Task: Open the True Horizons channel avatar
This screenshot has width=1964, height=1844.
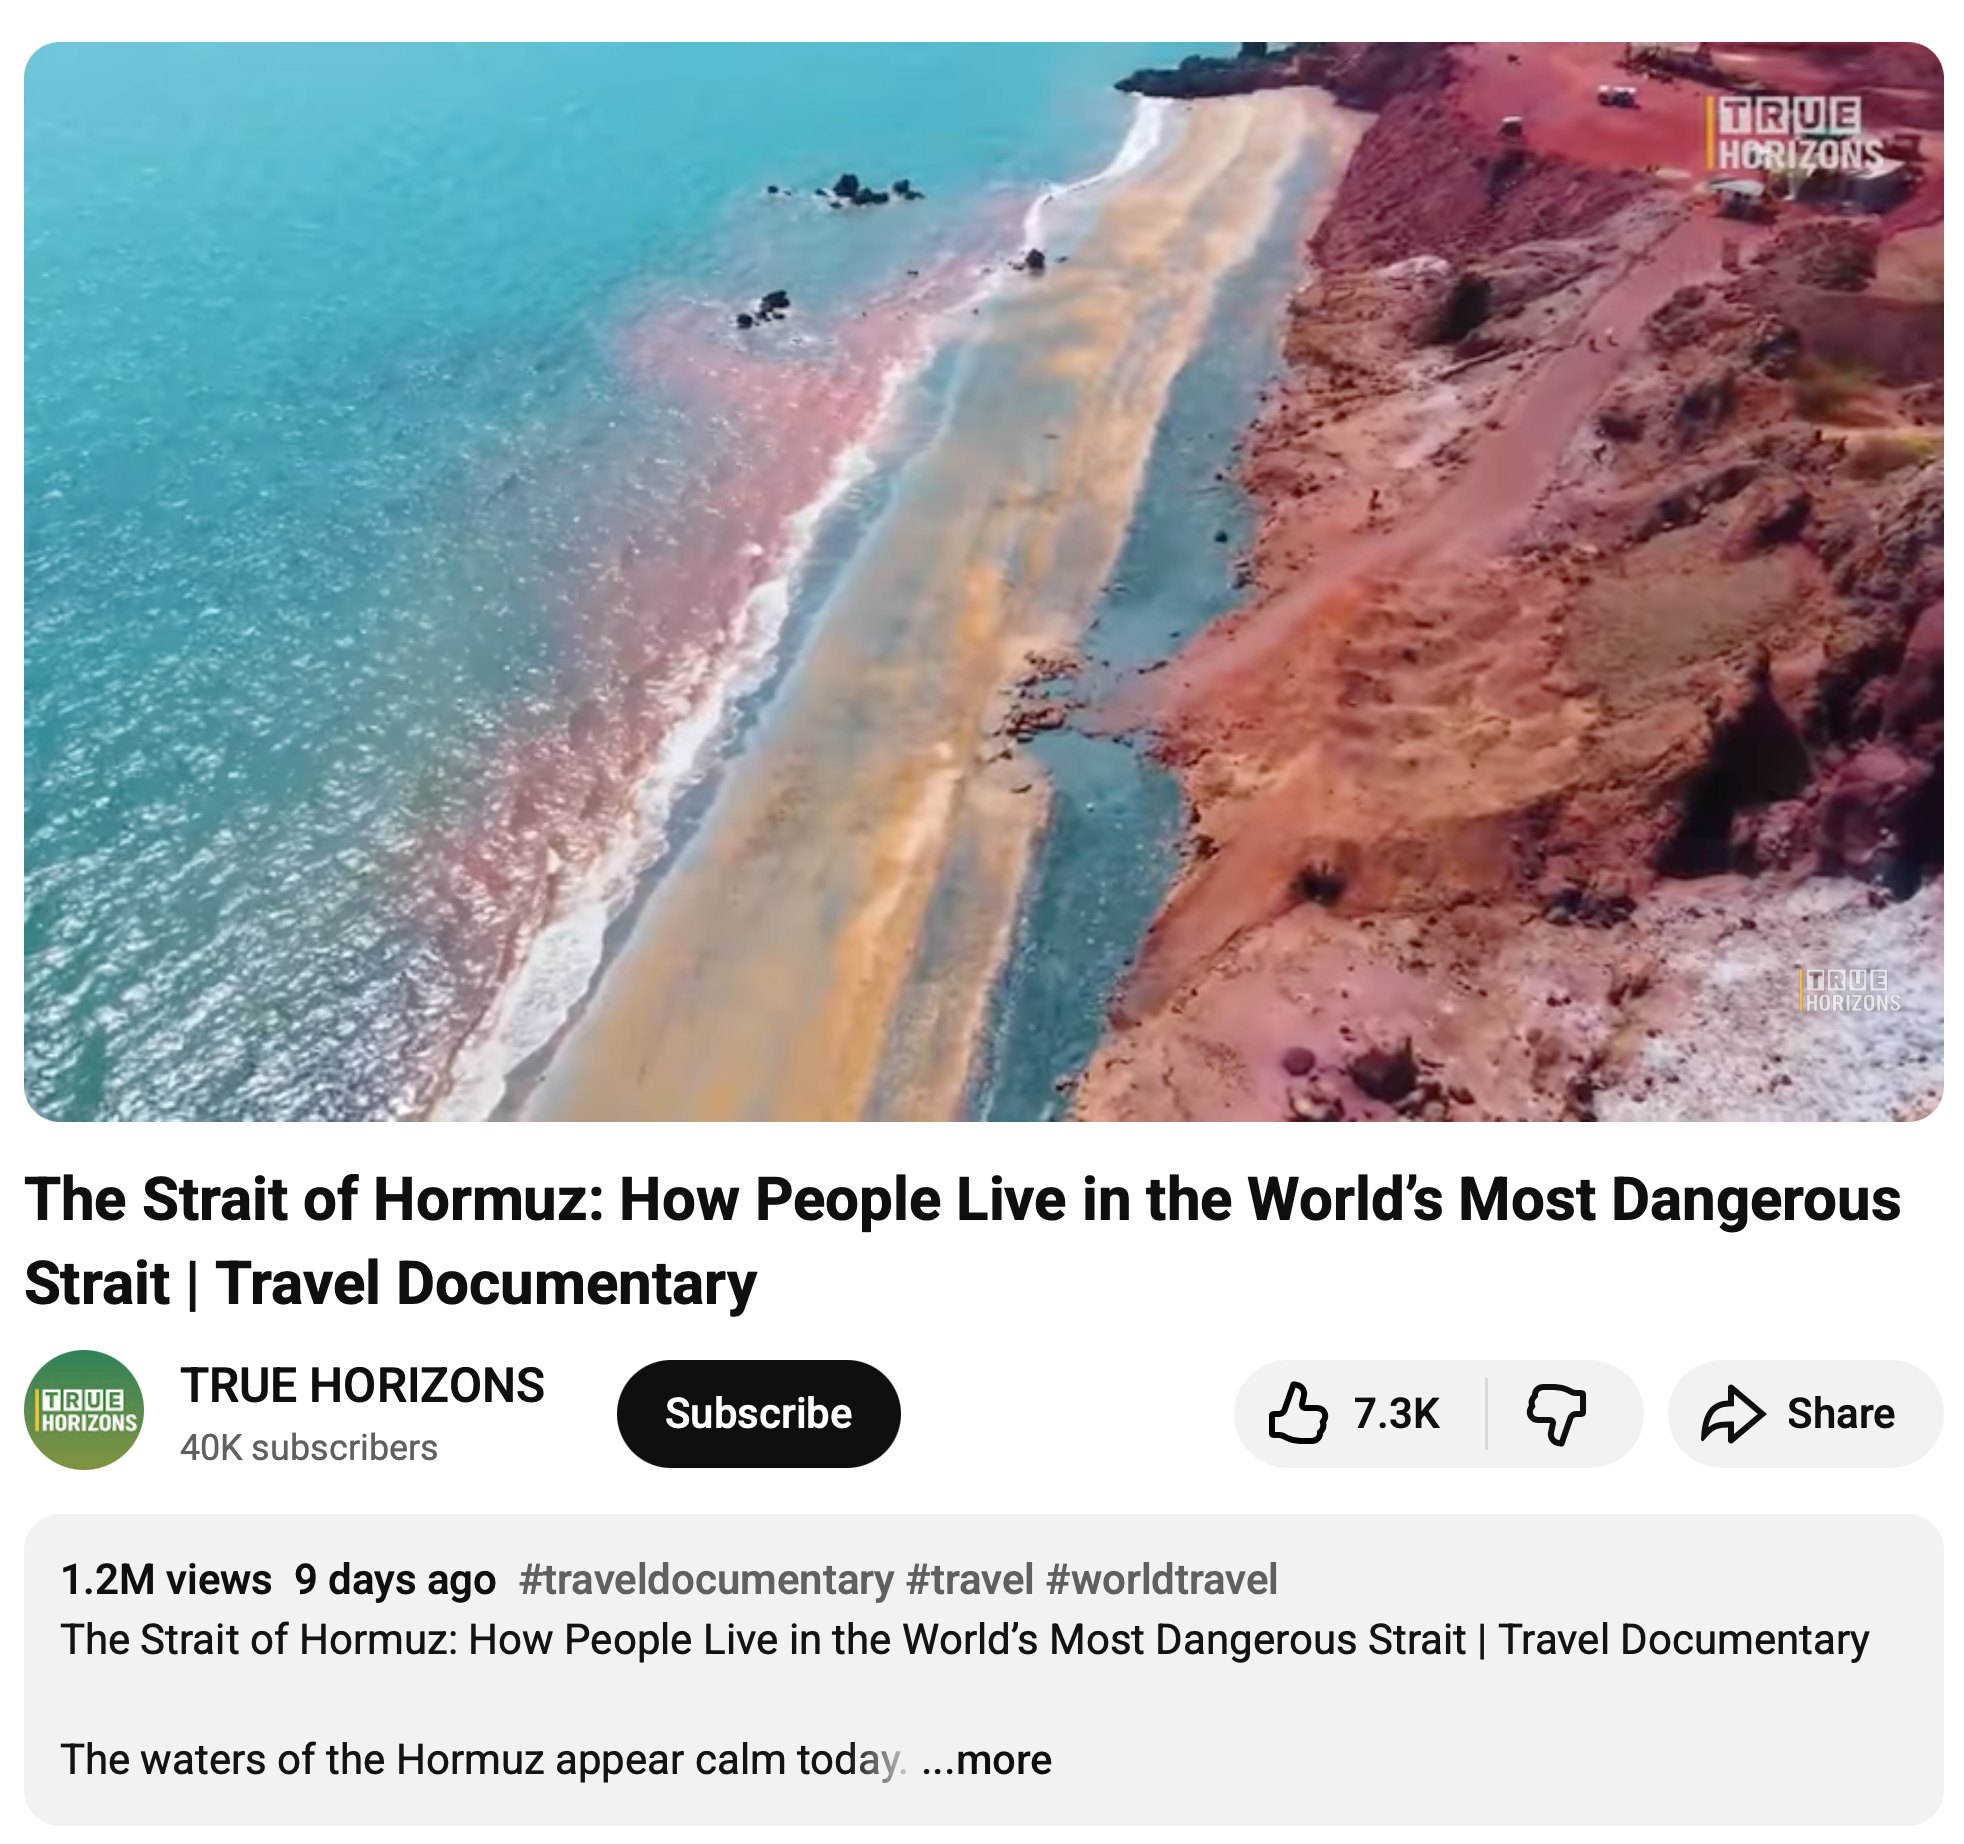Action: (84, 1410)
